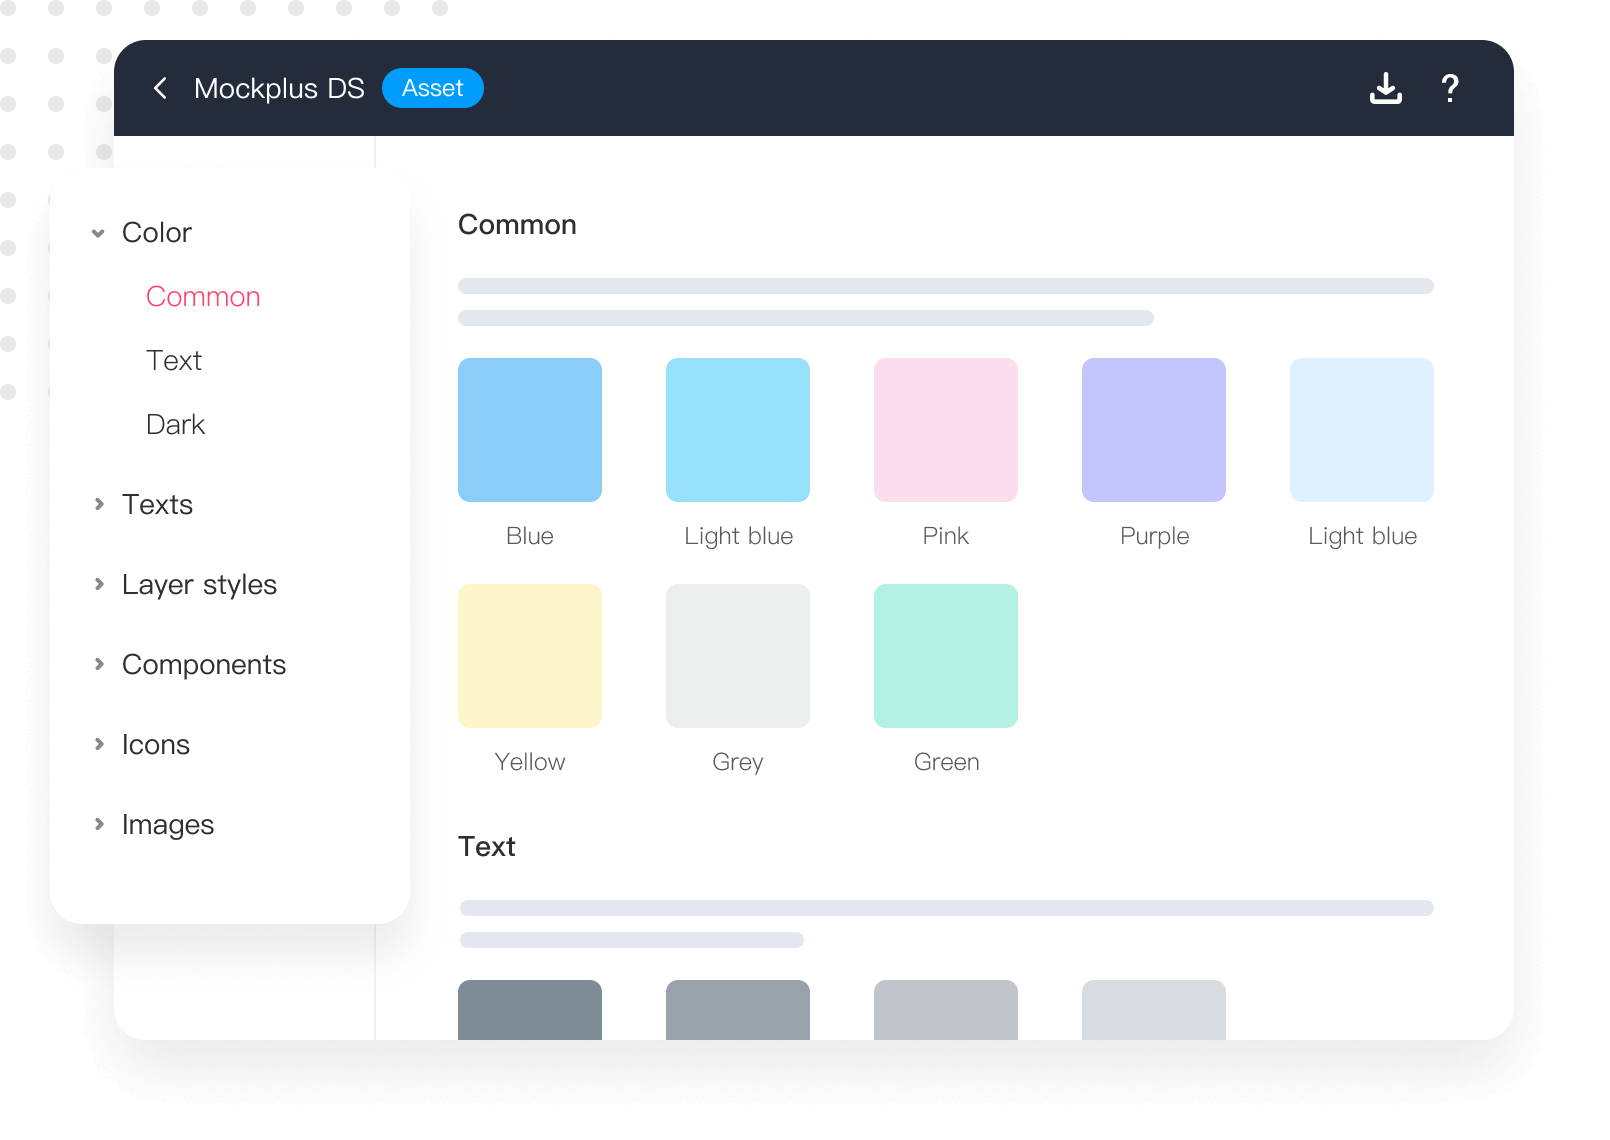This screenshot has height=1140, width=1610.
Task: Expand the Components section chevron
Action: [98, 664]
